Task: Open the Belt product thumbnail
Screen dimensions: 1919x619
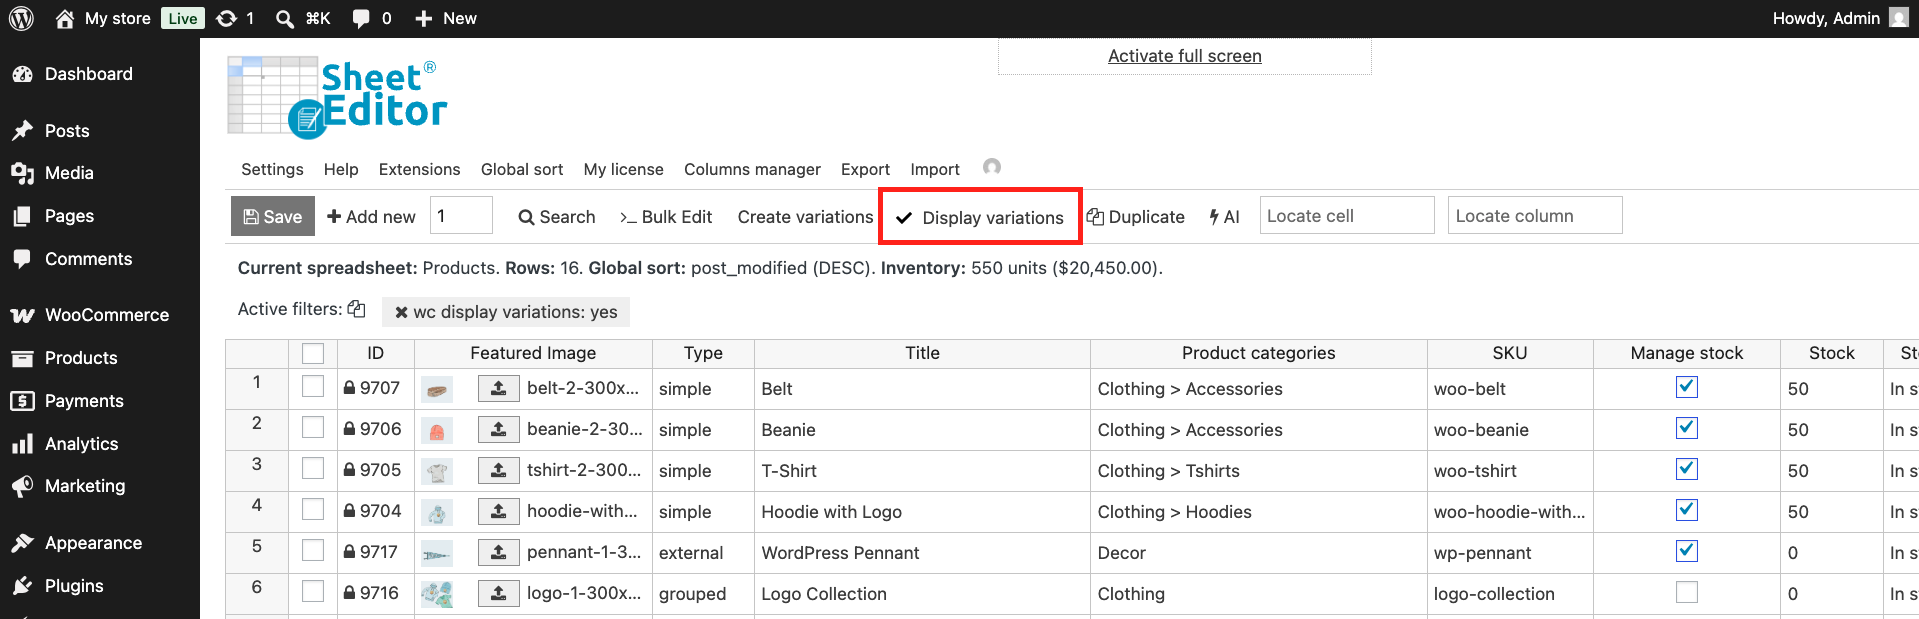Action: 437,390
